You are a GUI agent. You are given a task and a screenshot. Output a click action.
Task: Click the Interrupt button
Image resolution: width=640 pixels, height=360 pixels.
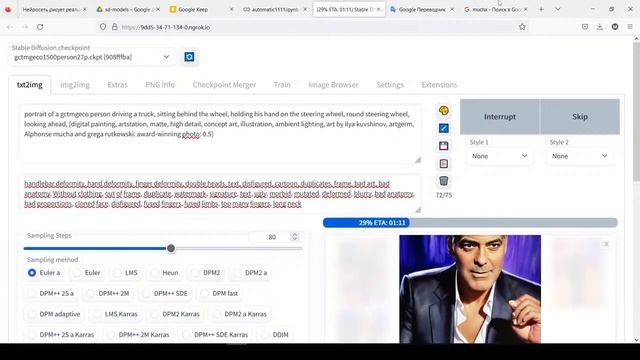[500, 117]
